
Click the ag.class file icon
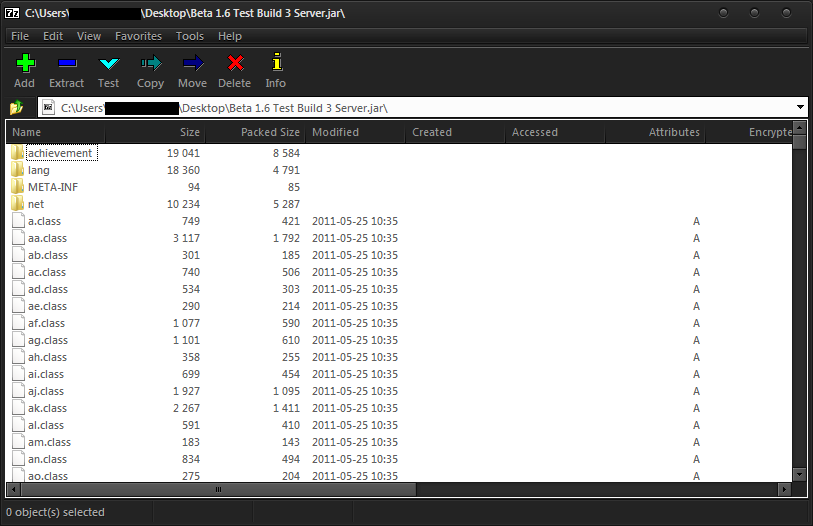19,340
